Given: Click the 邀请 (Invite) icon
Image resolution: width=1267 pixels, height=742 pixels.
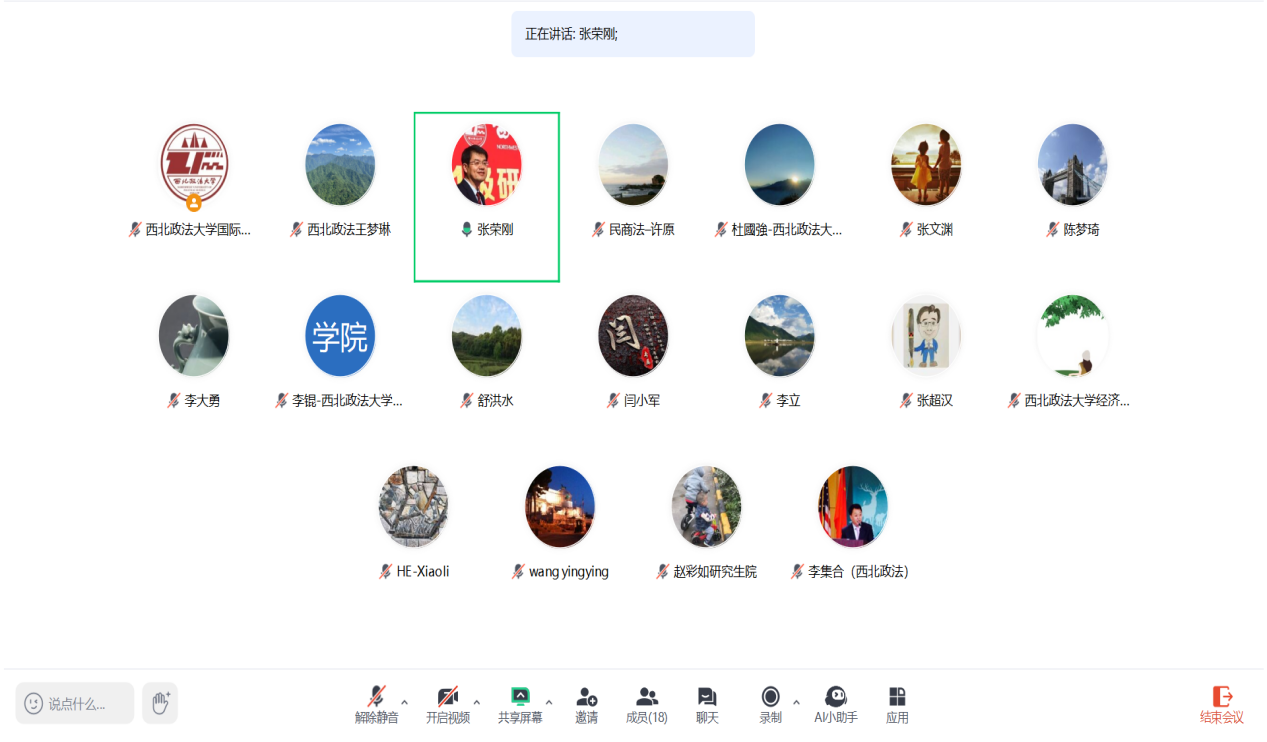Looking at the screenshot, I should pyautogui.click(x=586, y=698).
